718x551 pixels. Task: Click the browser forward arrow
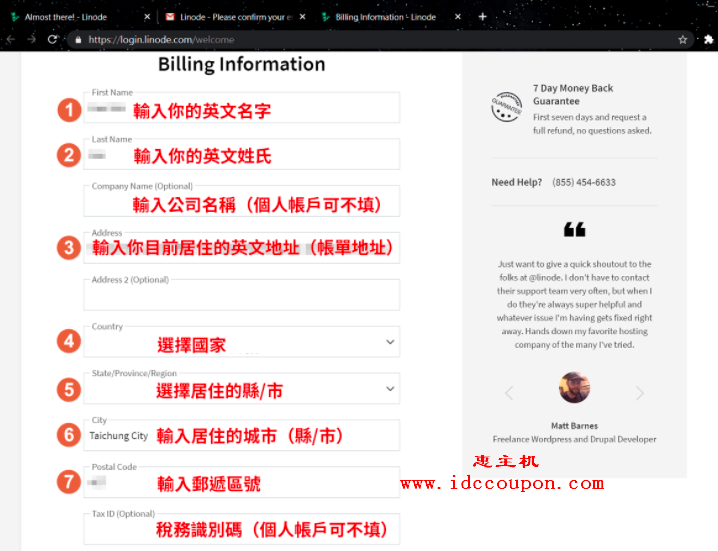pyautogui.click(x=30, y=40)
